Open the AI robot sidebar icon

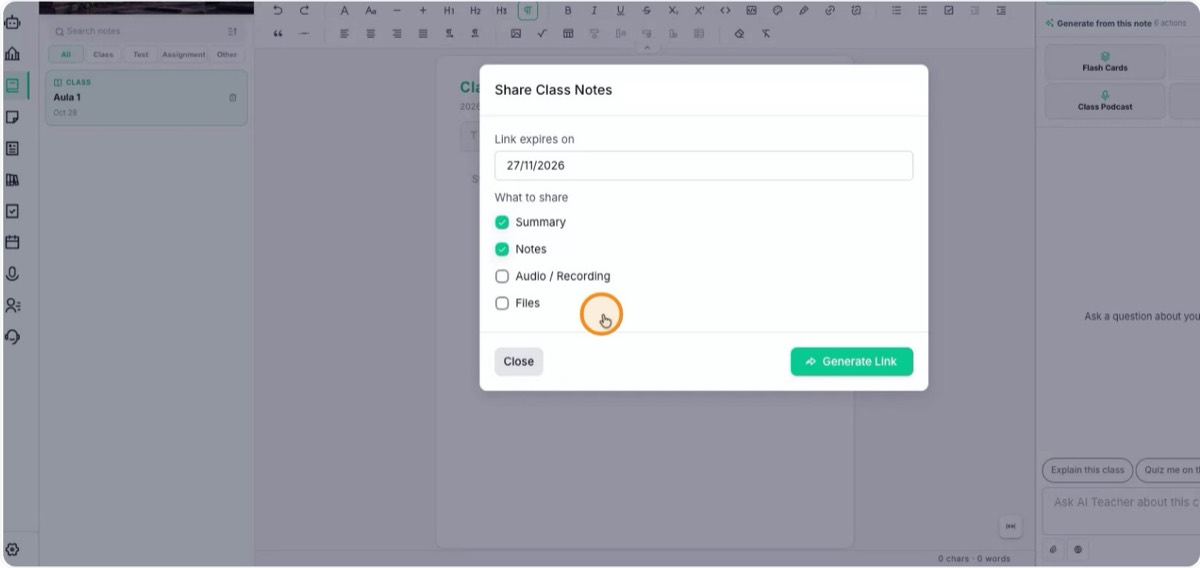point(12,22)
